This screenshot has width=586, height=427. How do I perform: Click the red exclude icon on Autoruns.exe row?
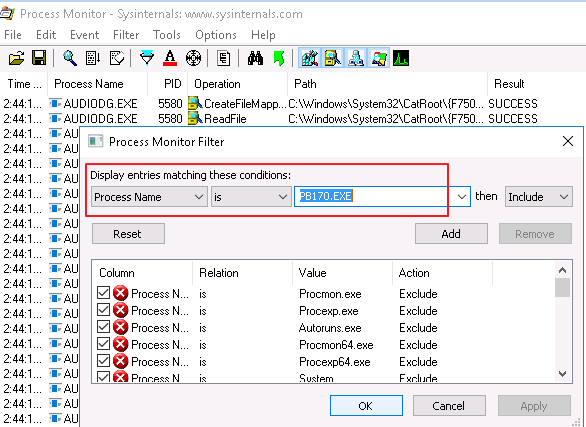[x=120, y=327]
